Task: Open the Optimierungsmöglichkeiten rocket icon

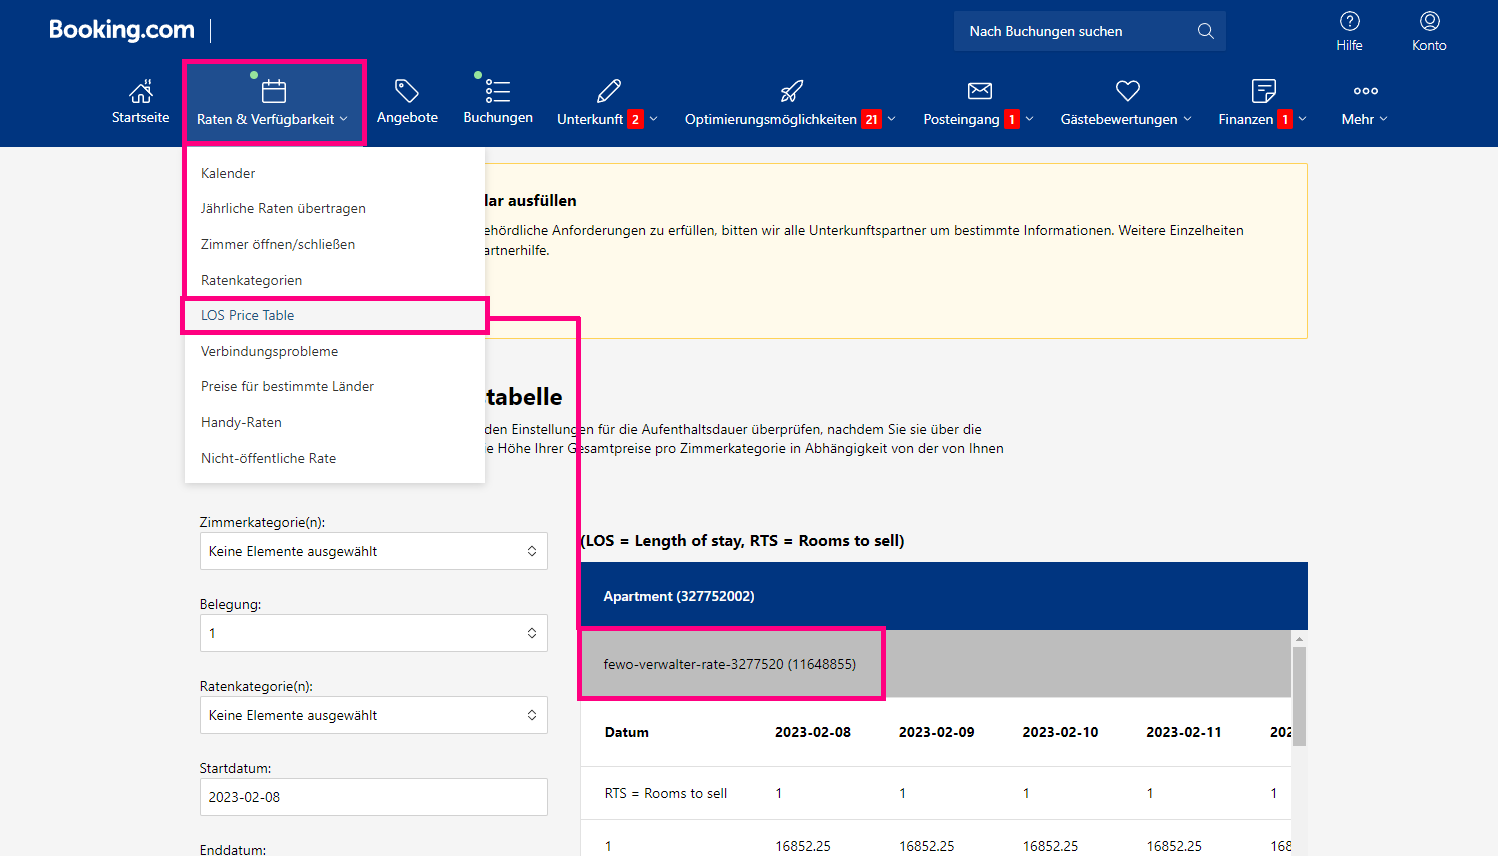Action: (x=792, y=91)
